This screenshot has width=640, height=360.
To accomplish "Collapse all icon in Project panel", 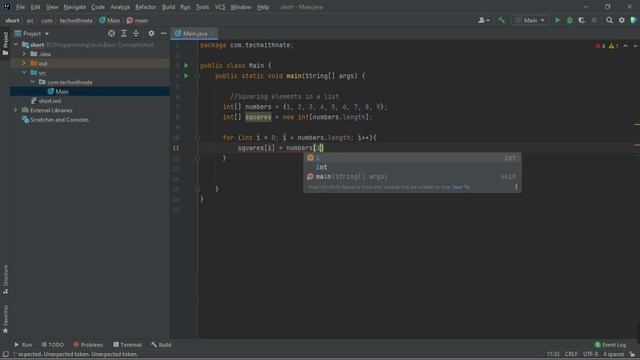I will point(136,33).
